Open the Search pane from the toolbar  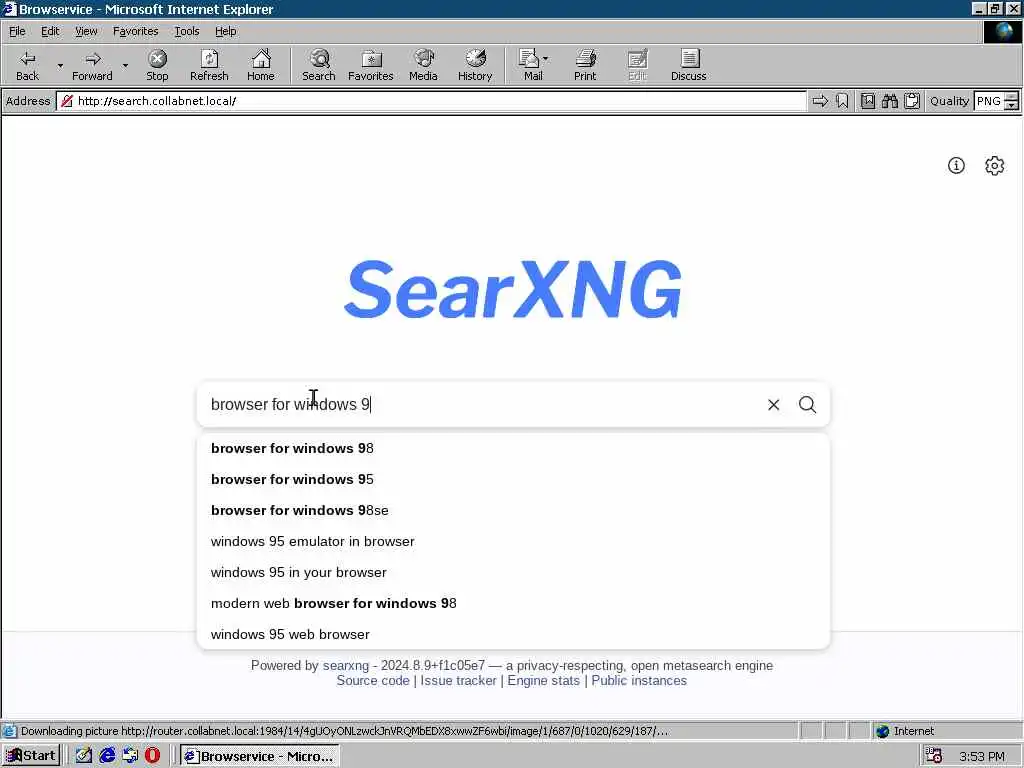pyautogui.click(x=319, y=65)
